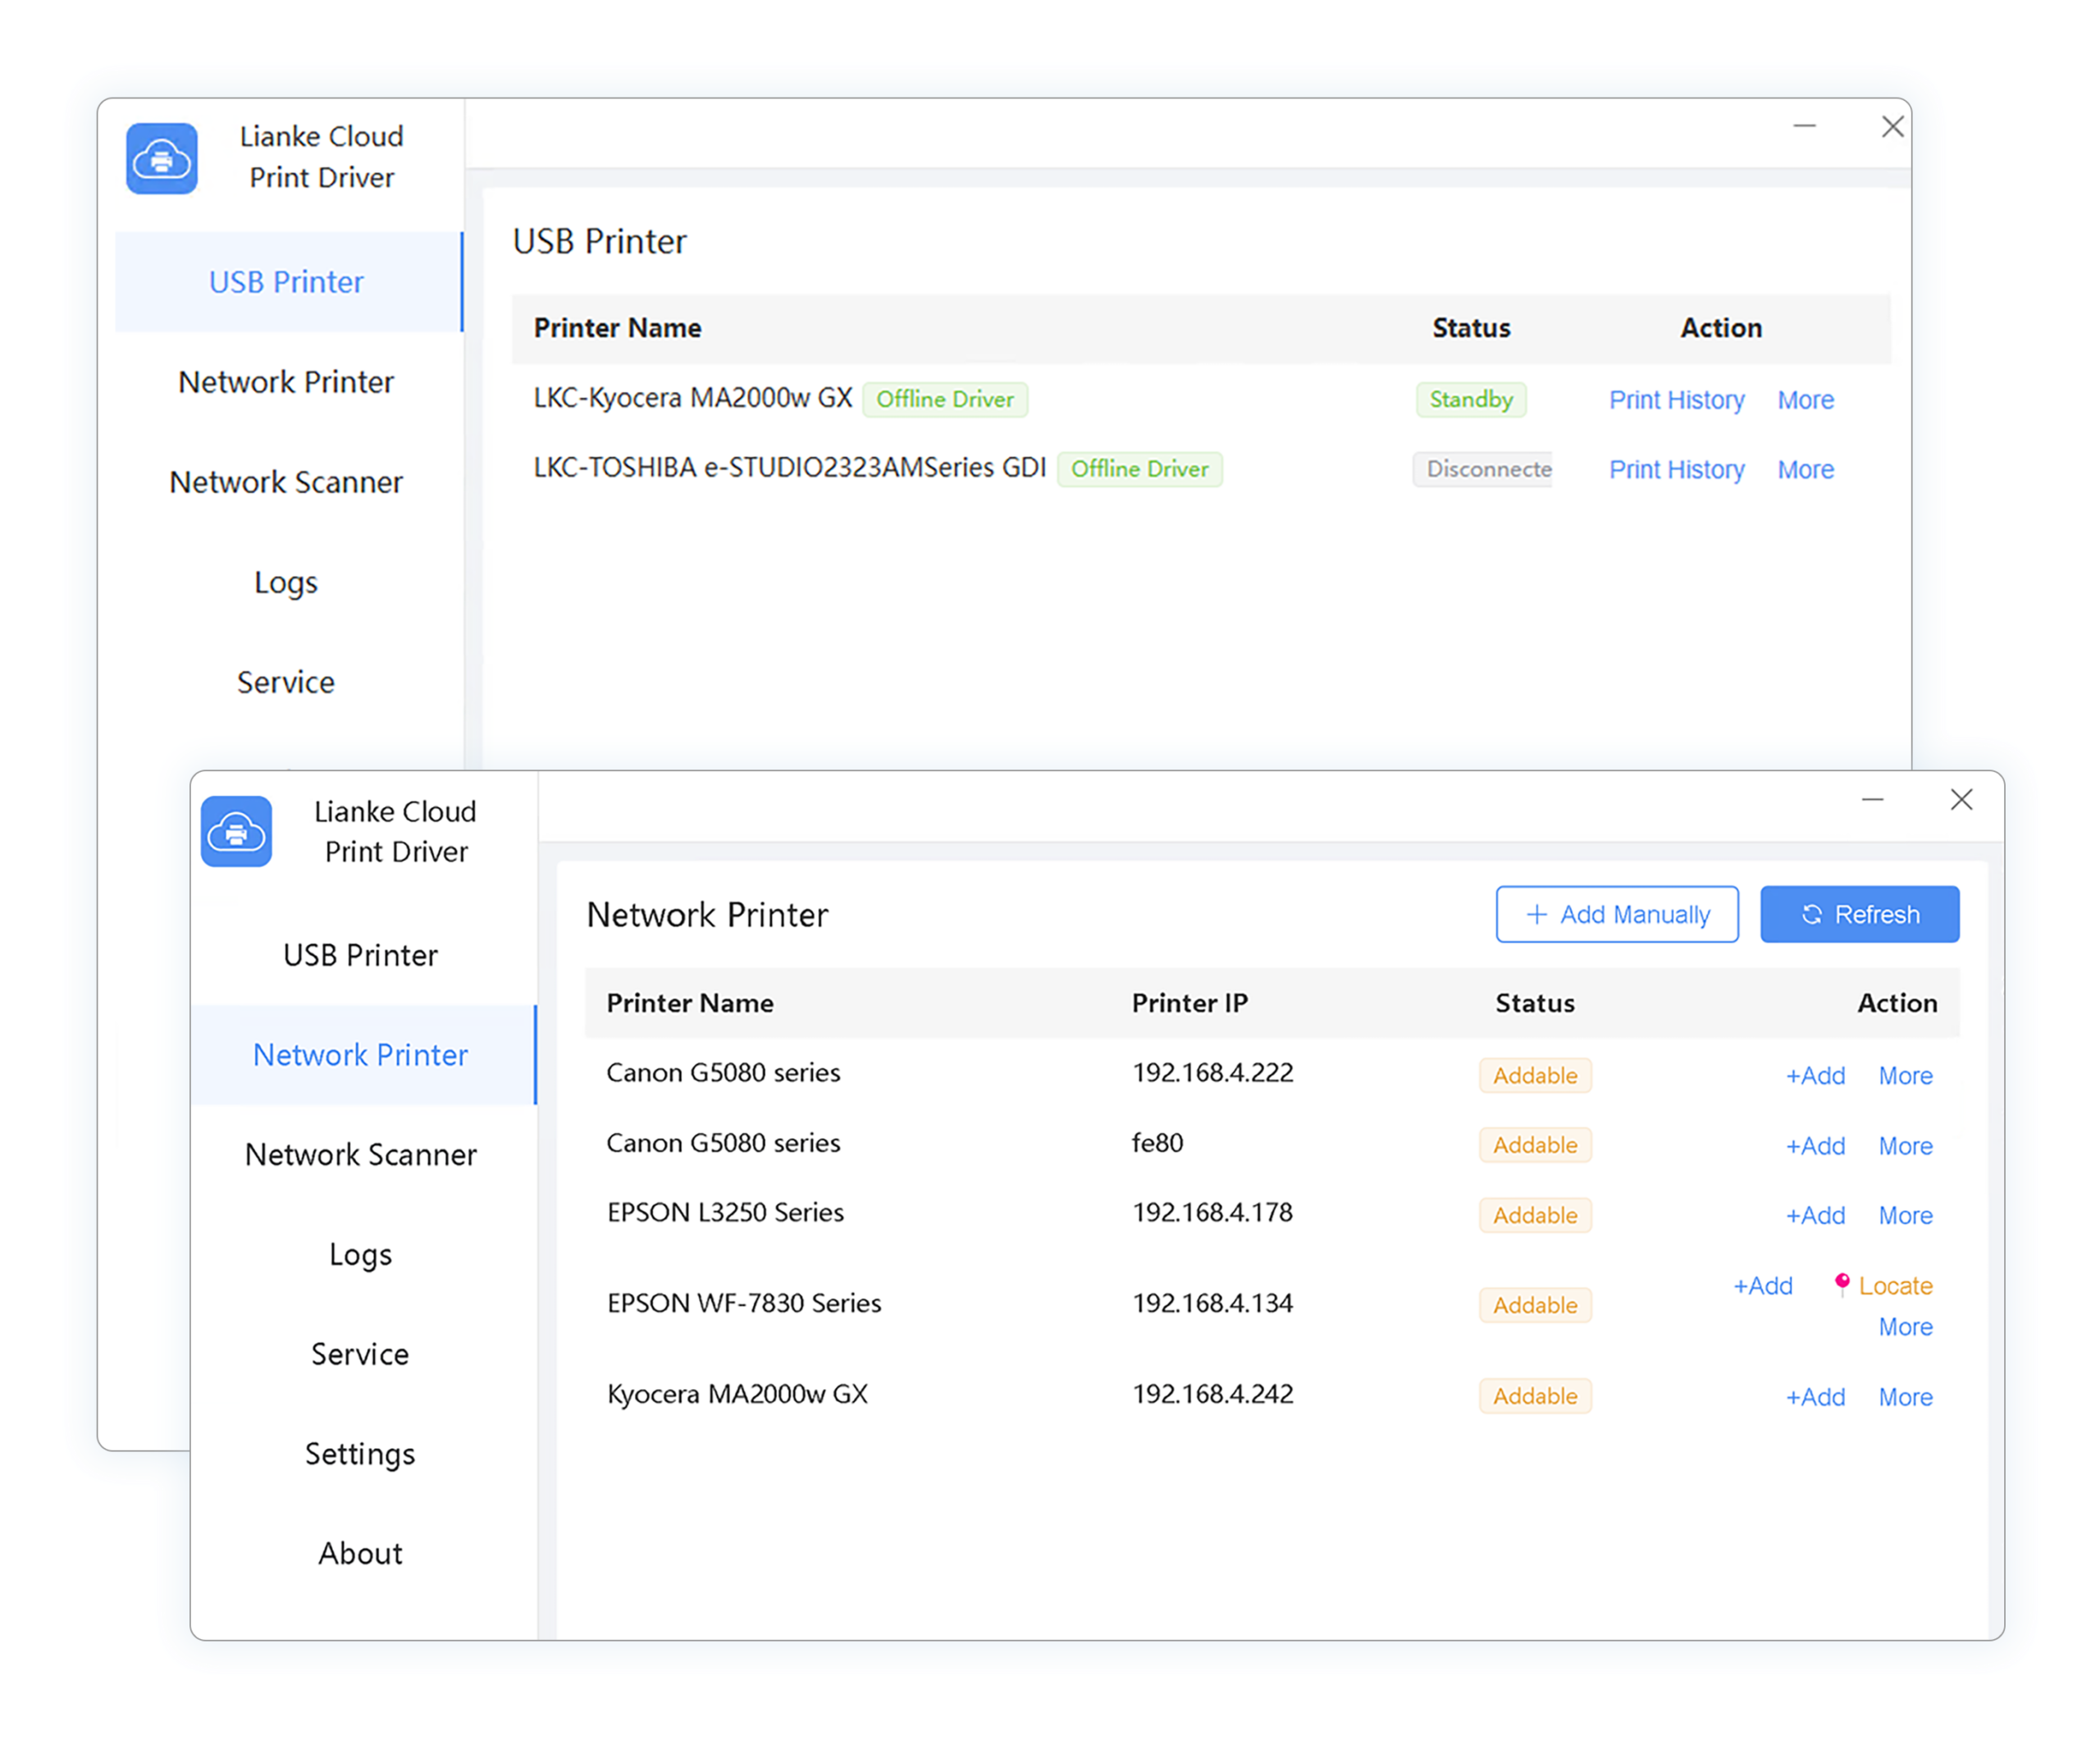Switch to USB Printer in the front window

tap(361, 955)
